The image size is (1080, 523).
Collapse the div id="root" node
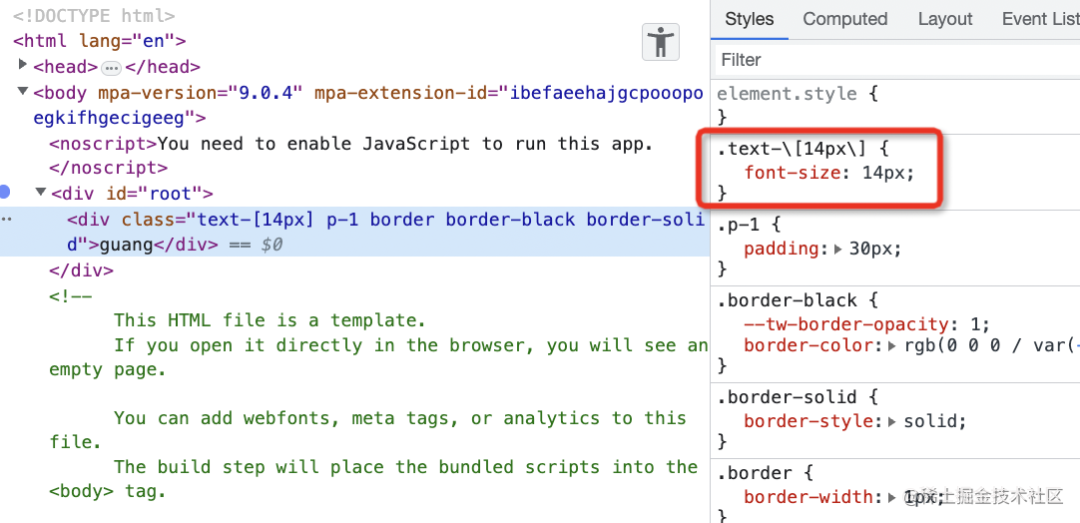[41, 192]
